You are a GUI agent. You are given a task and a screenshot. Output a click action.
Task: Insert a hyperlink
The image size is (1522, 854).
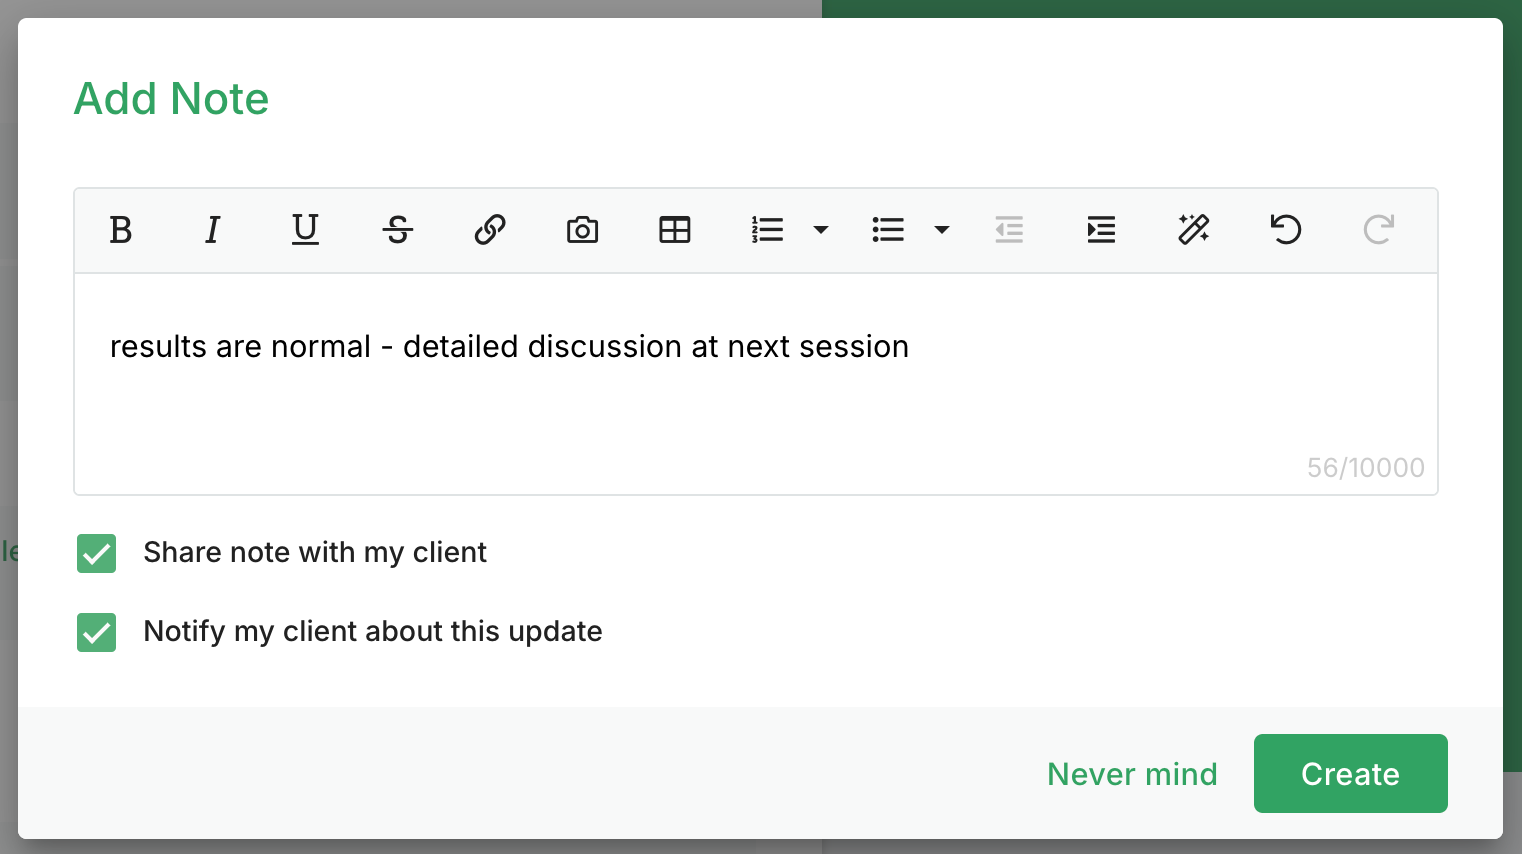[489, 230]
